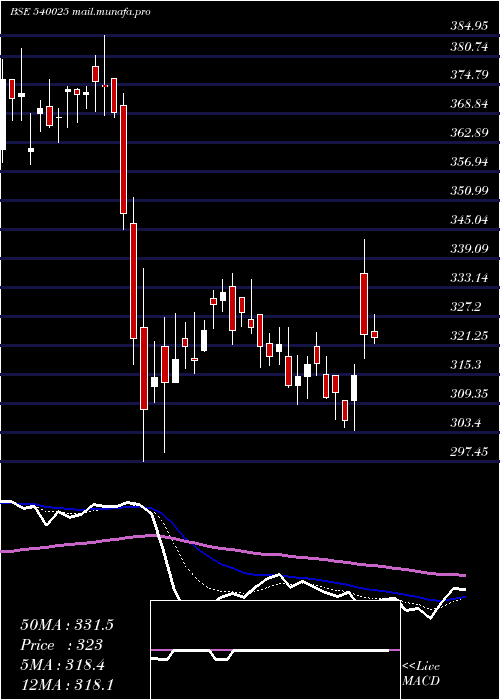
Task: Click the 333.14 price axis label
Action: (x=468, y=278)
